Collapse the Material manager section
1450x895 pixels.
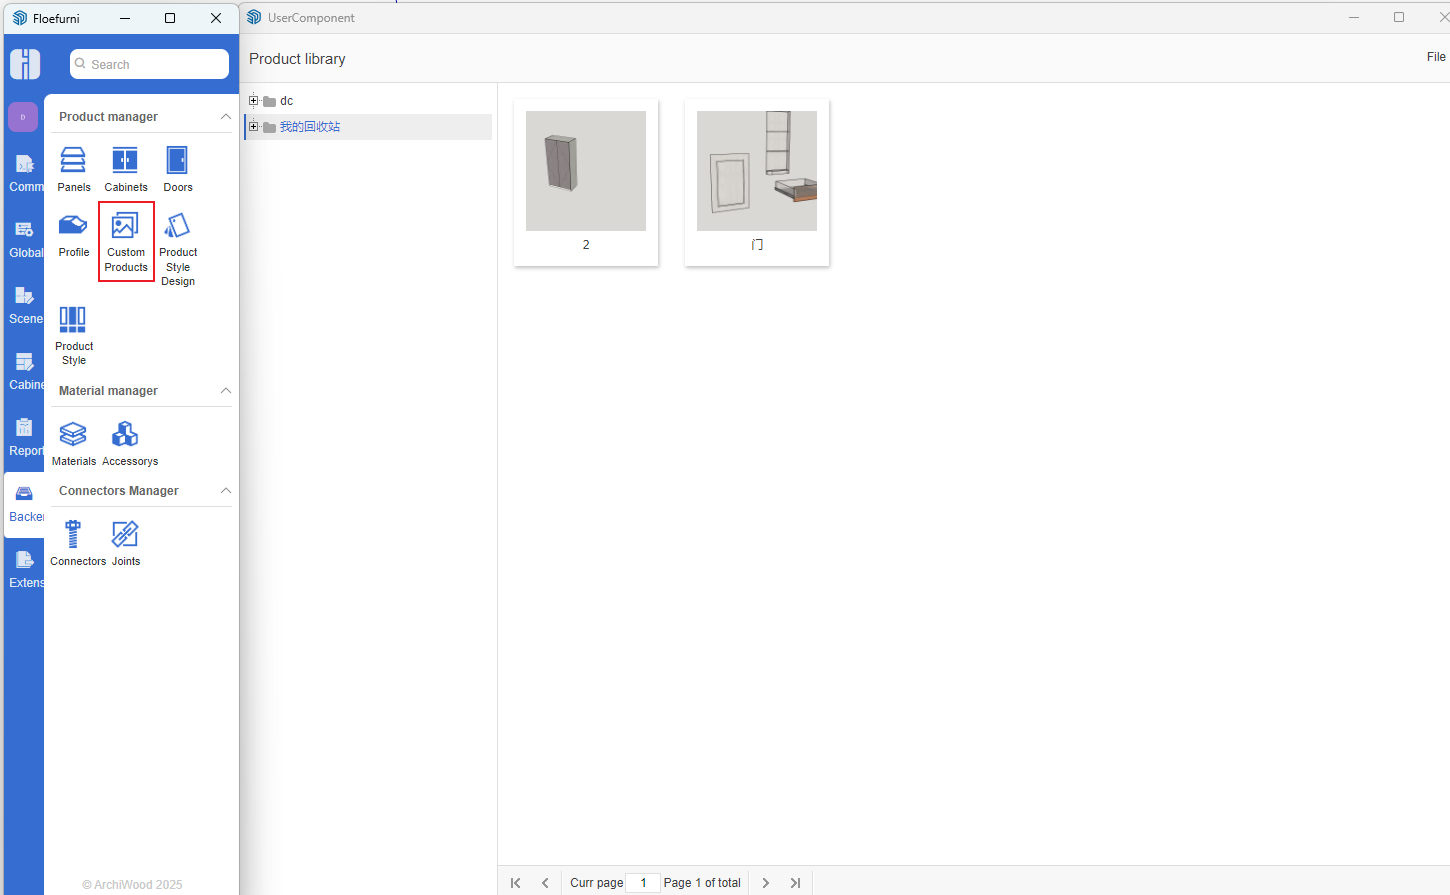225,391
